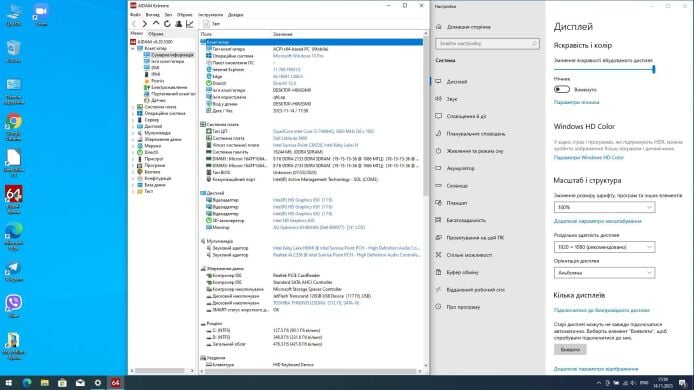Click the Microsoft Windows 10 Pro value
Screen dimensions: 694x390
(298, 56)
